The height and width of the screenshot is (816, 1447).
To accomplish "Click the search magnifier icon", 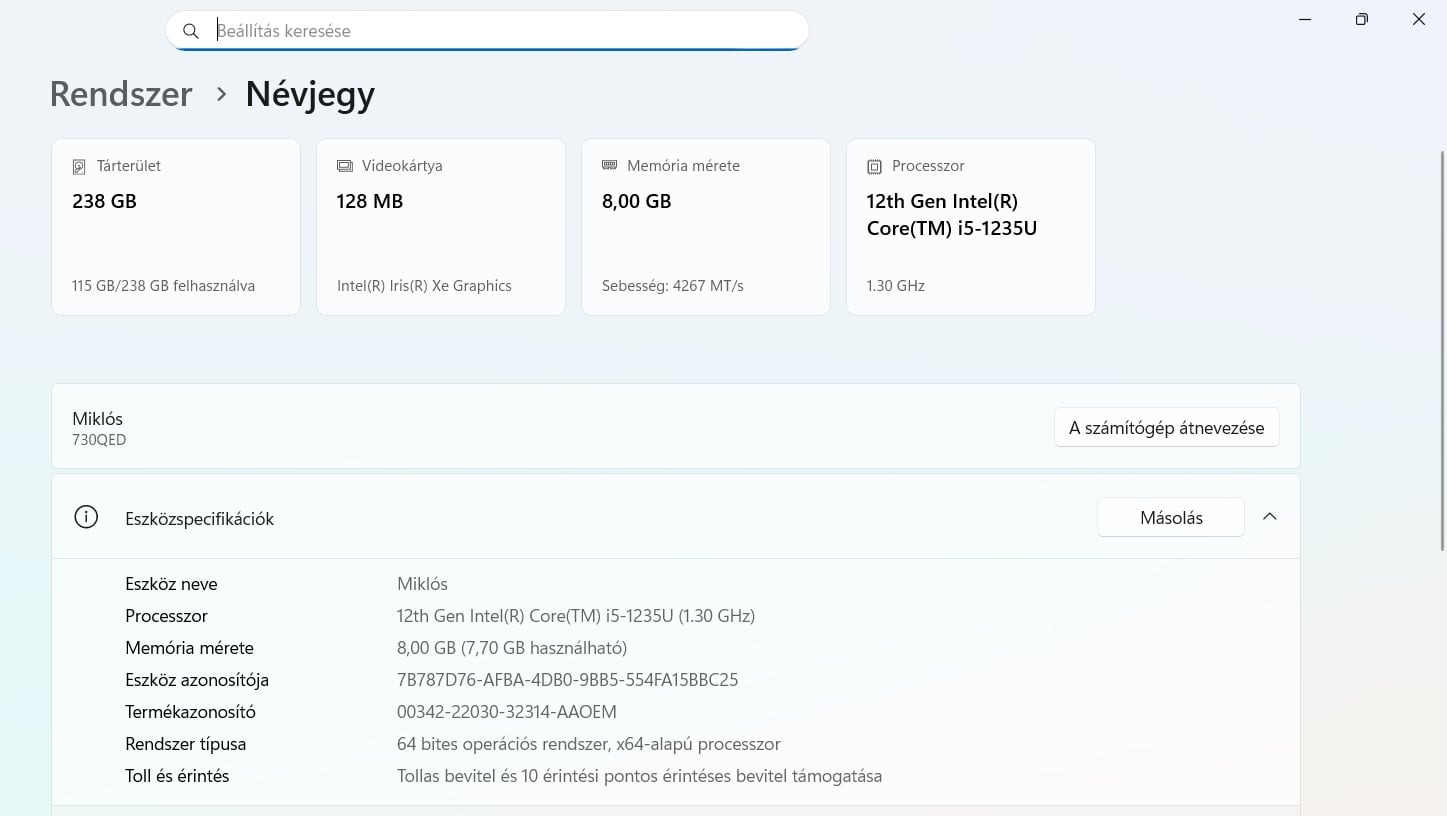I will pyautogui.click(x=191, y=31).
